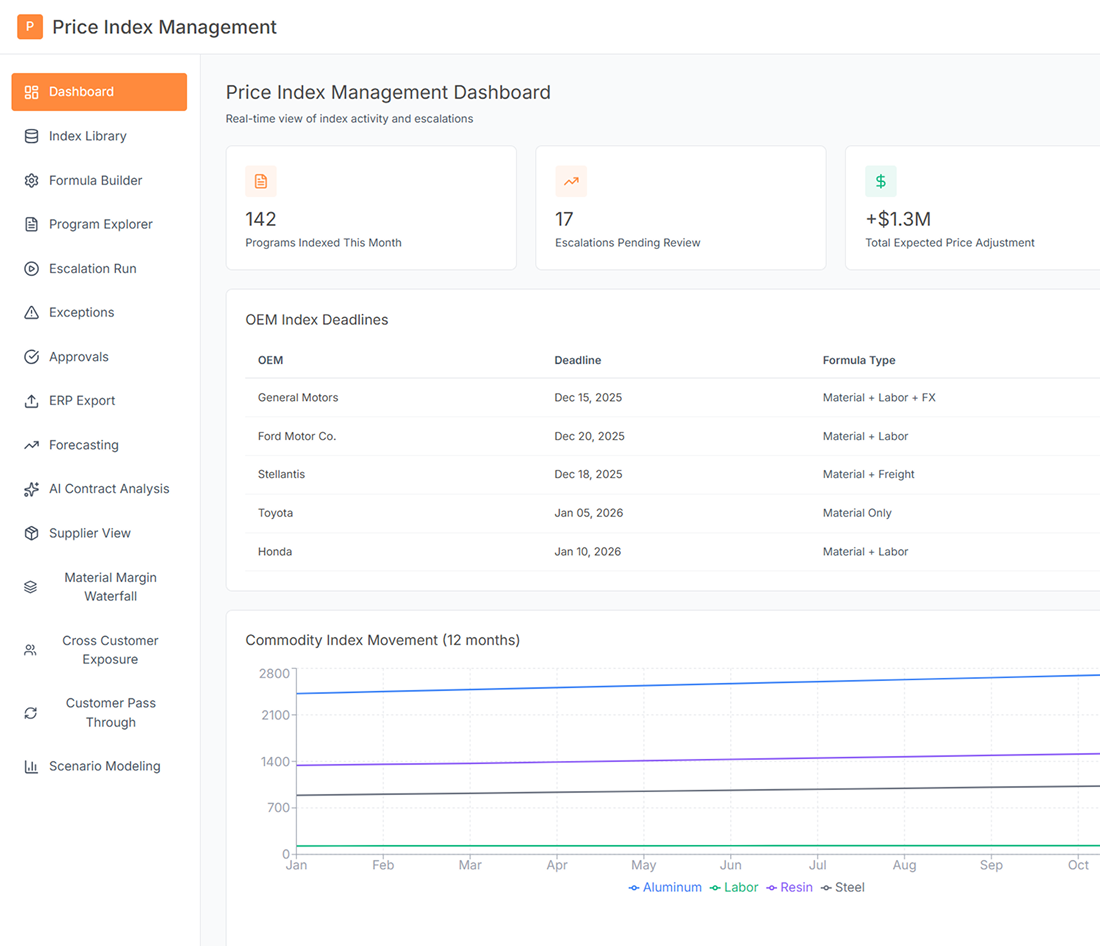Go to ERP Export
The height and width of the screenshot is (946, 1100).
(x=99, y=401)
